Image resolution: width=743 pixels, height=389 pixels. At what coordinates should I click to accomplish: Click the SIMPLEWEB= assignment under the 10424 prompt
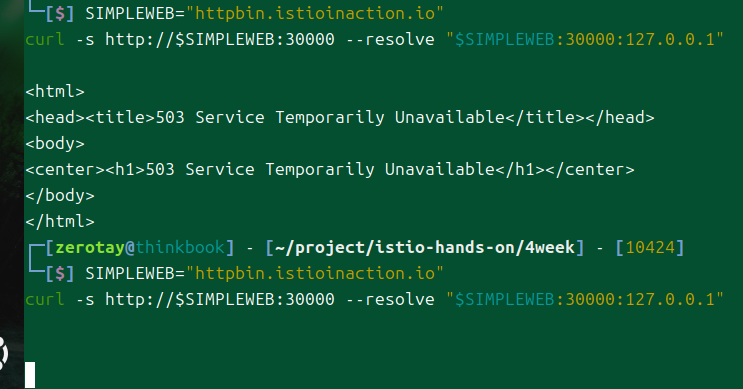[x=135, y=273]
